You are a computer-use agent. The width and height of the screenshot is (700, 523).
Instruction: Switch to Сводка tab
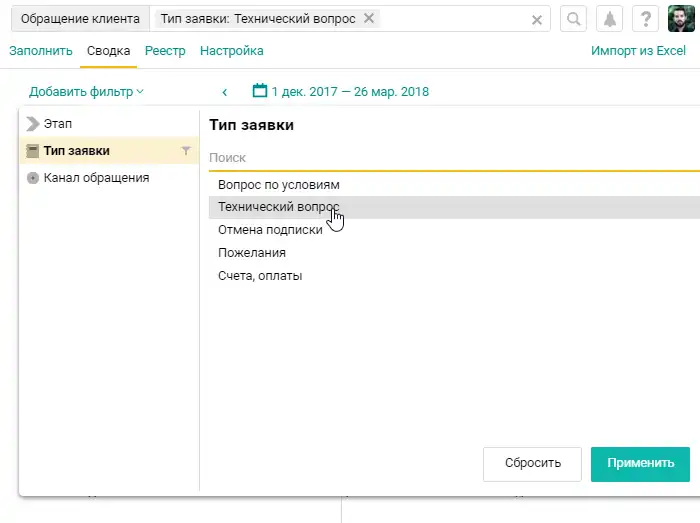[x=108, y=51]
